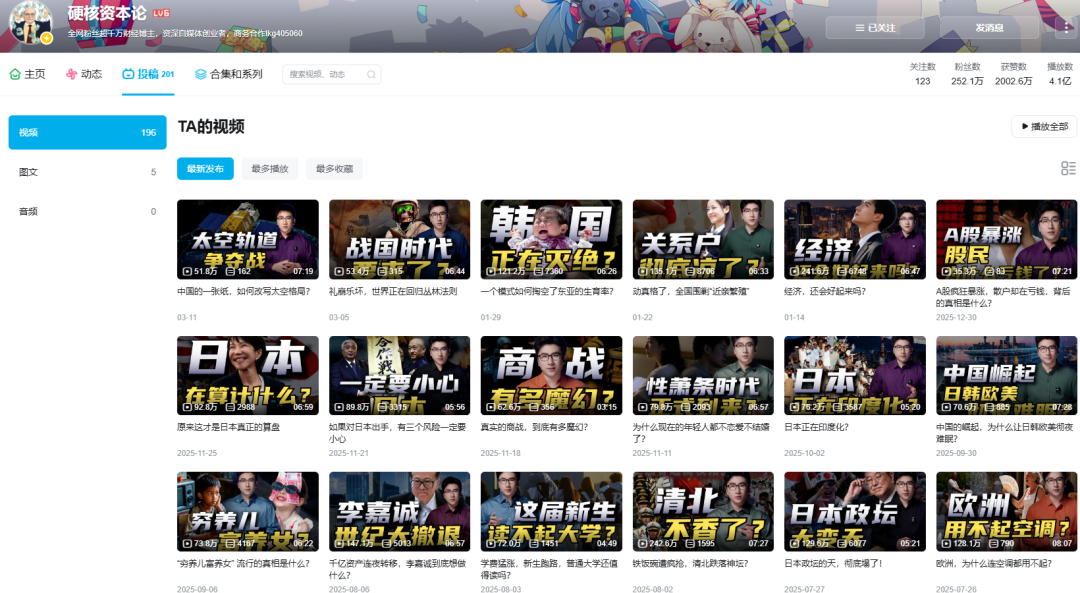Sort videos by 最多播放
The height and width of the screenshot is (593, 1080).
pyautogui.click(x=270, y=169)
